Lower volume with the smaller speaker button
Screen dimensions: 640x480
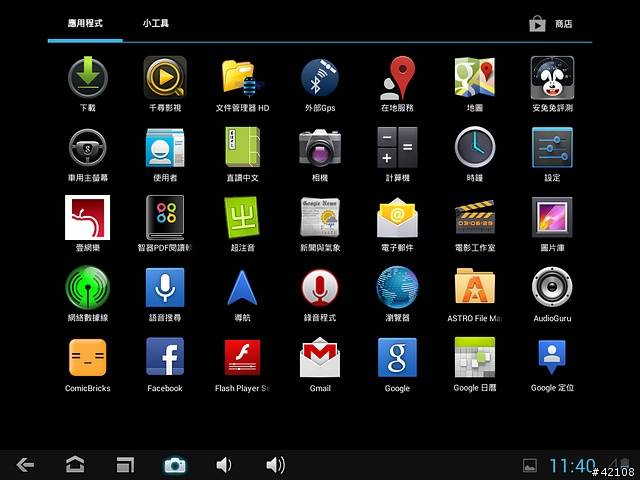point(224,465)
